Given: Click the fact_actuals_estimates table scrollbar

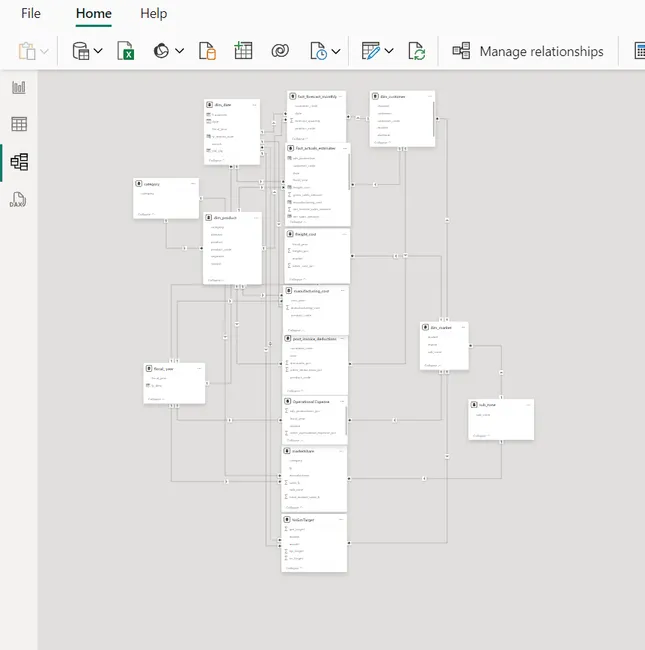Looking at the screenshot, I should pos(349,171).
